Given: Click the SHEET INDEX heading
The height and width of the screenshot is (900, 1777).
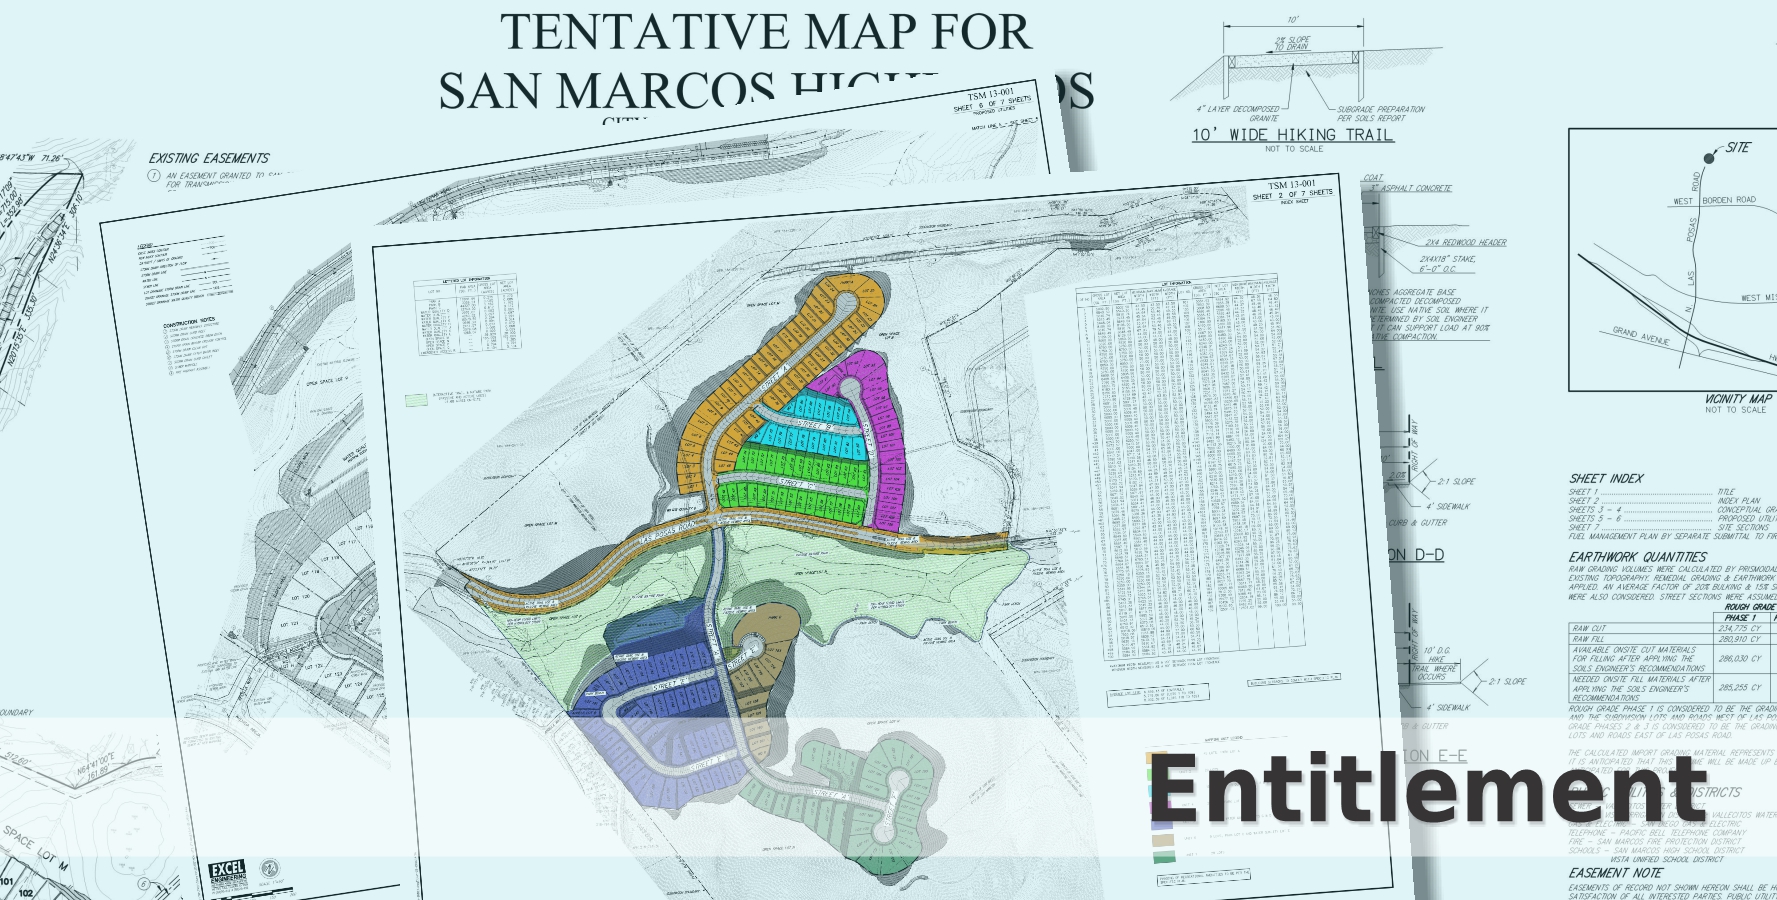Looking at the screenshot, I should tap(1606, 478).
